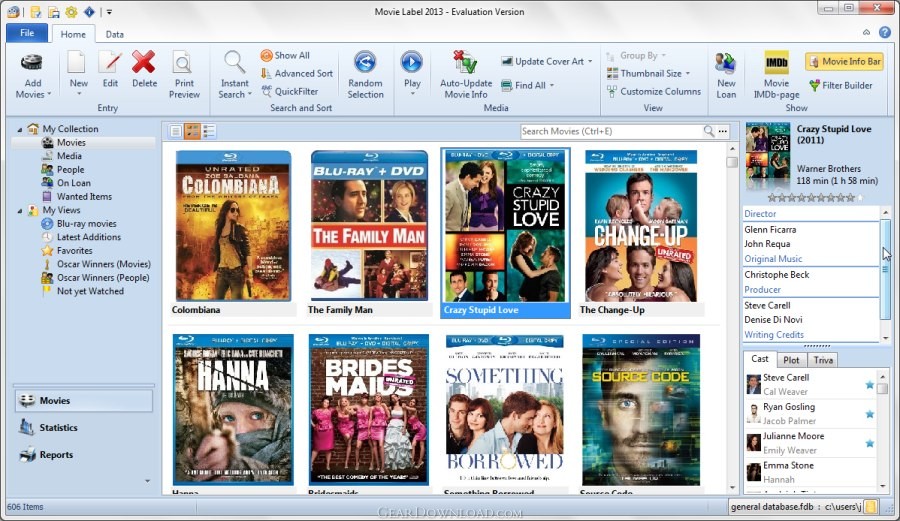Switch to list view mode icon
The height and width of the screenshot is (521, 900).
176,132
